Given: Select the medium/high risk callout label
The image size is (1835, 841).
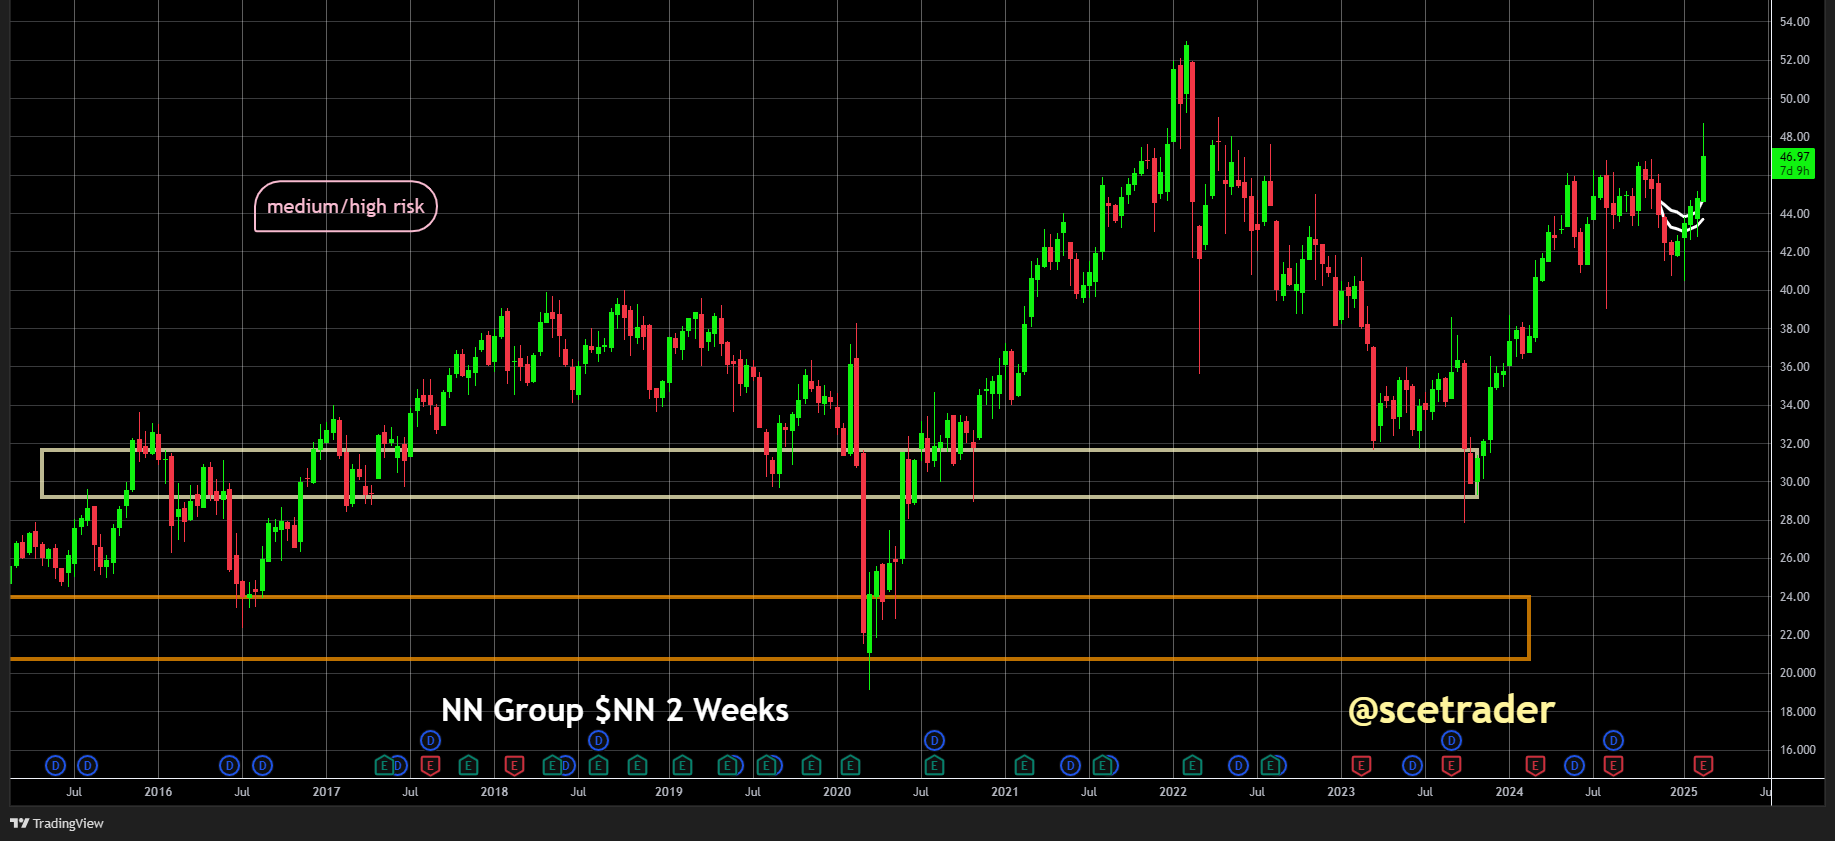Looking at the screenshot, I should (346, 206).
